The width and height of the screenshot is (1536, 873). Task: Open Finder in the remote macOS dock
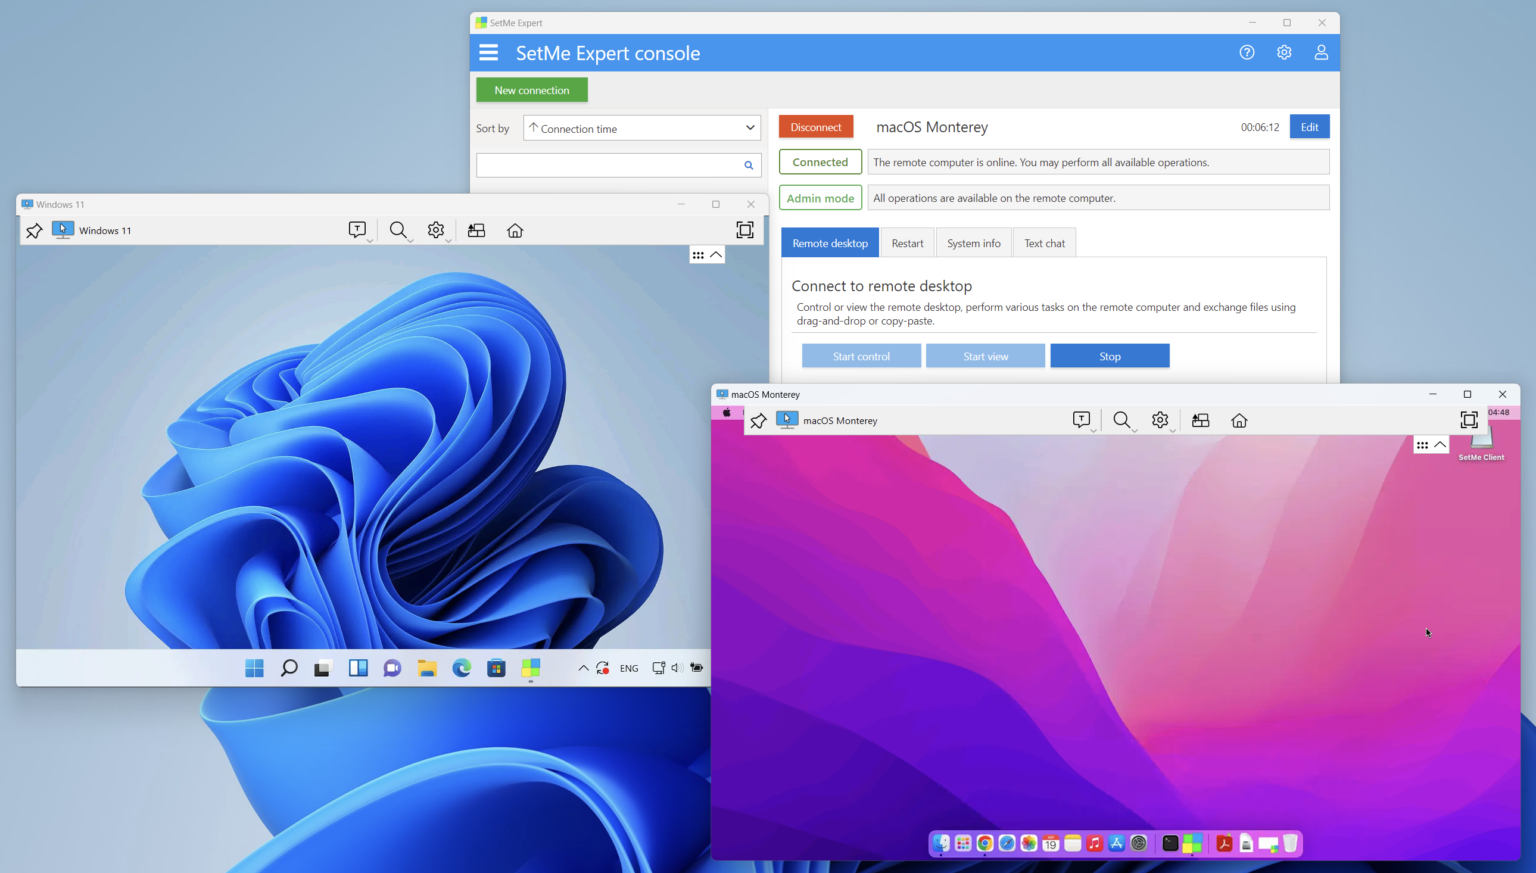pos(942,843)
